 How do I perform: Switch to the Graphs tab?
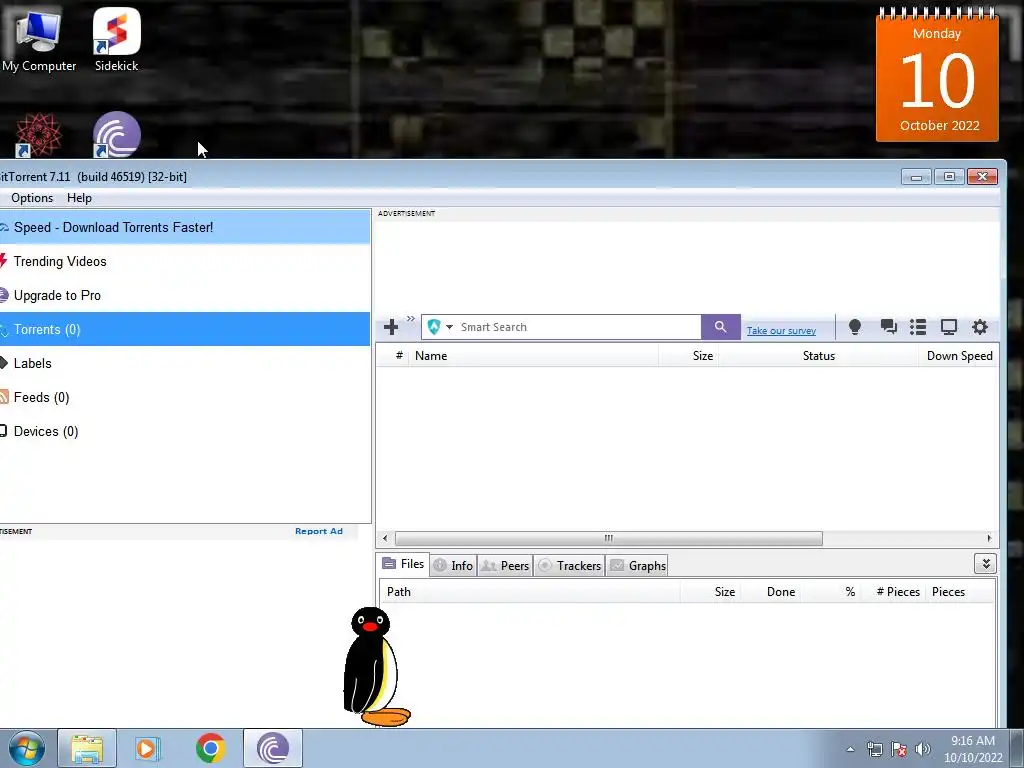[637, 566]
